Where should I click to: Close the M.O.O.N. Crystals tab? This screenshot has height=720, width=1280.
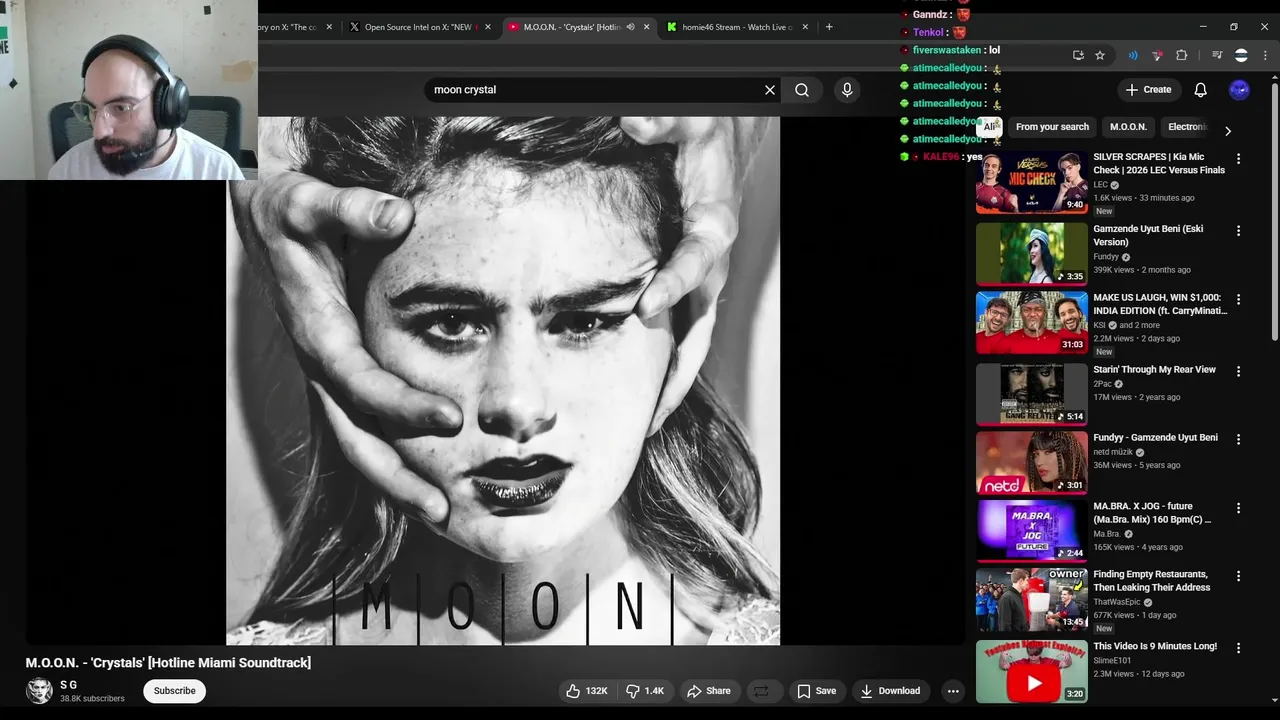coord(646,27)
